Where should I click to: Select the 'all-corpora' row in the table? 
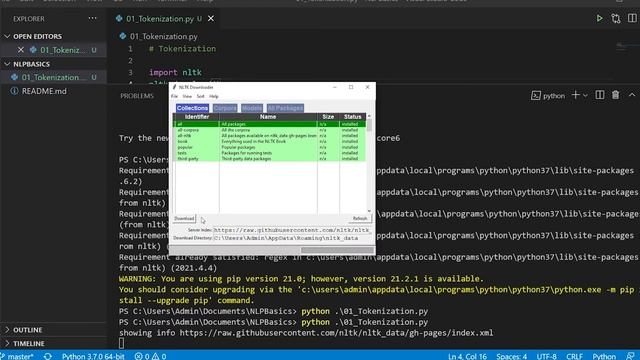pyautogui.click(x=270, y=130)
